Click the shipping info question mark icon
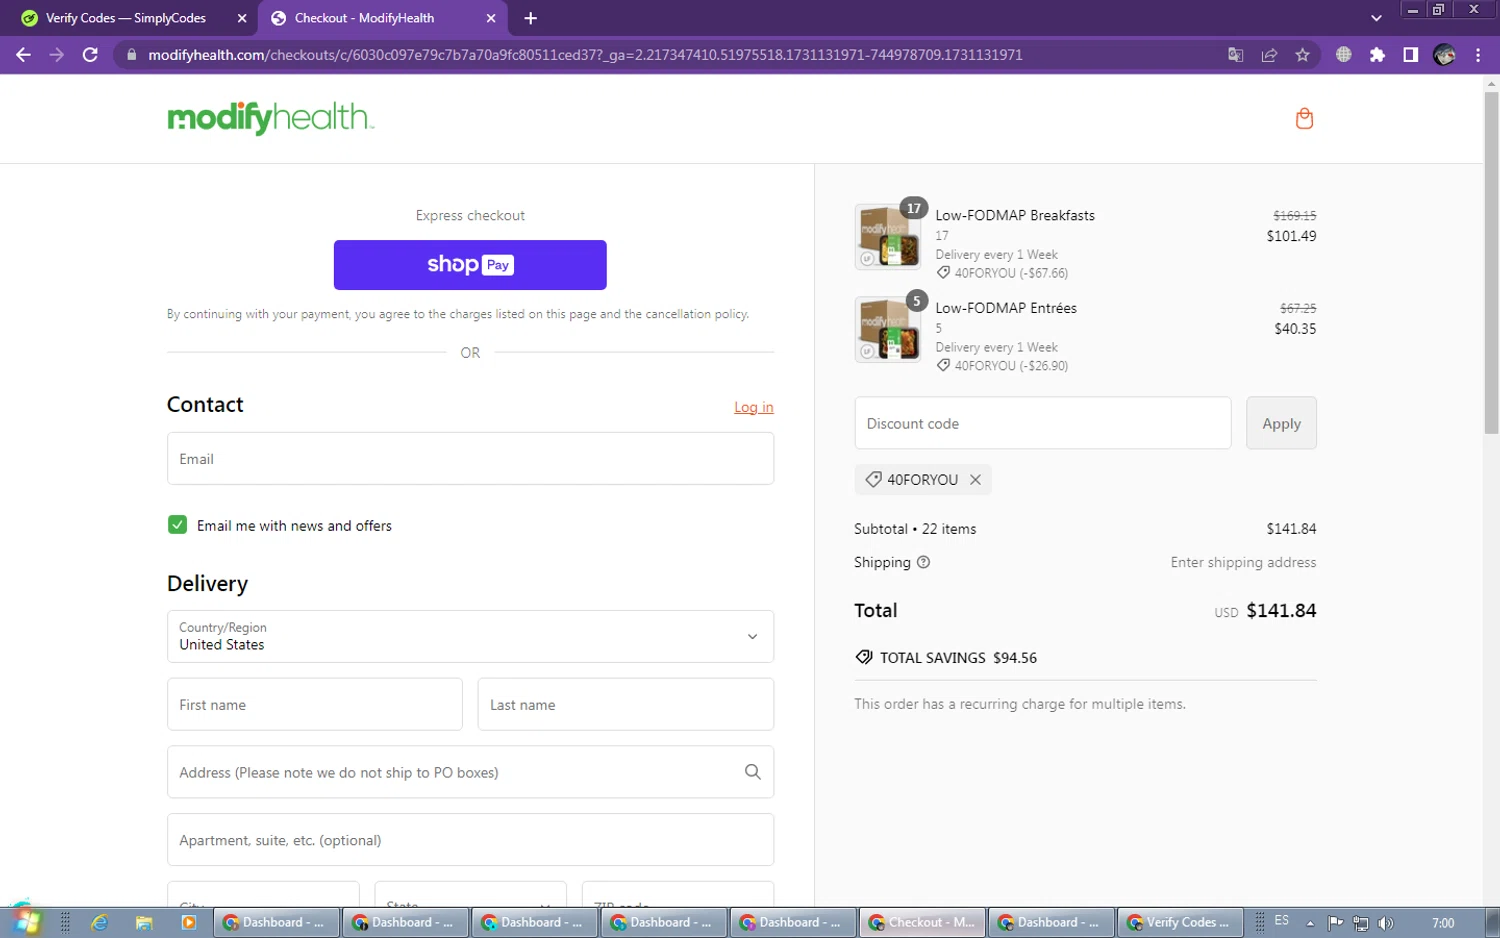1500x938 pixels. [923, 562]
